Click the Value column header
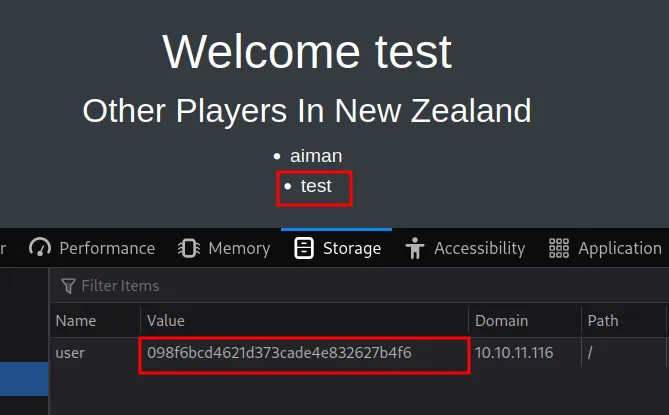Viewport: 669px width, 415px height. point(166,321)
